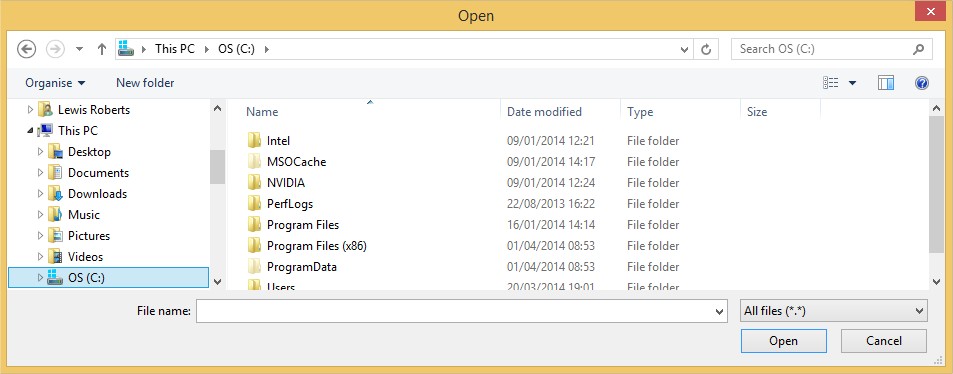
Task: Expand the Music tree node
Action: point(41,215)
